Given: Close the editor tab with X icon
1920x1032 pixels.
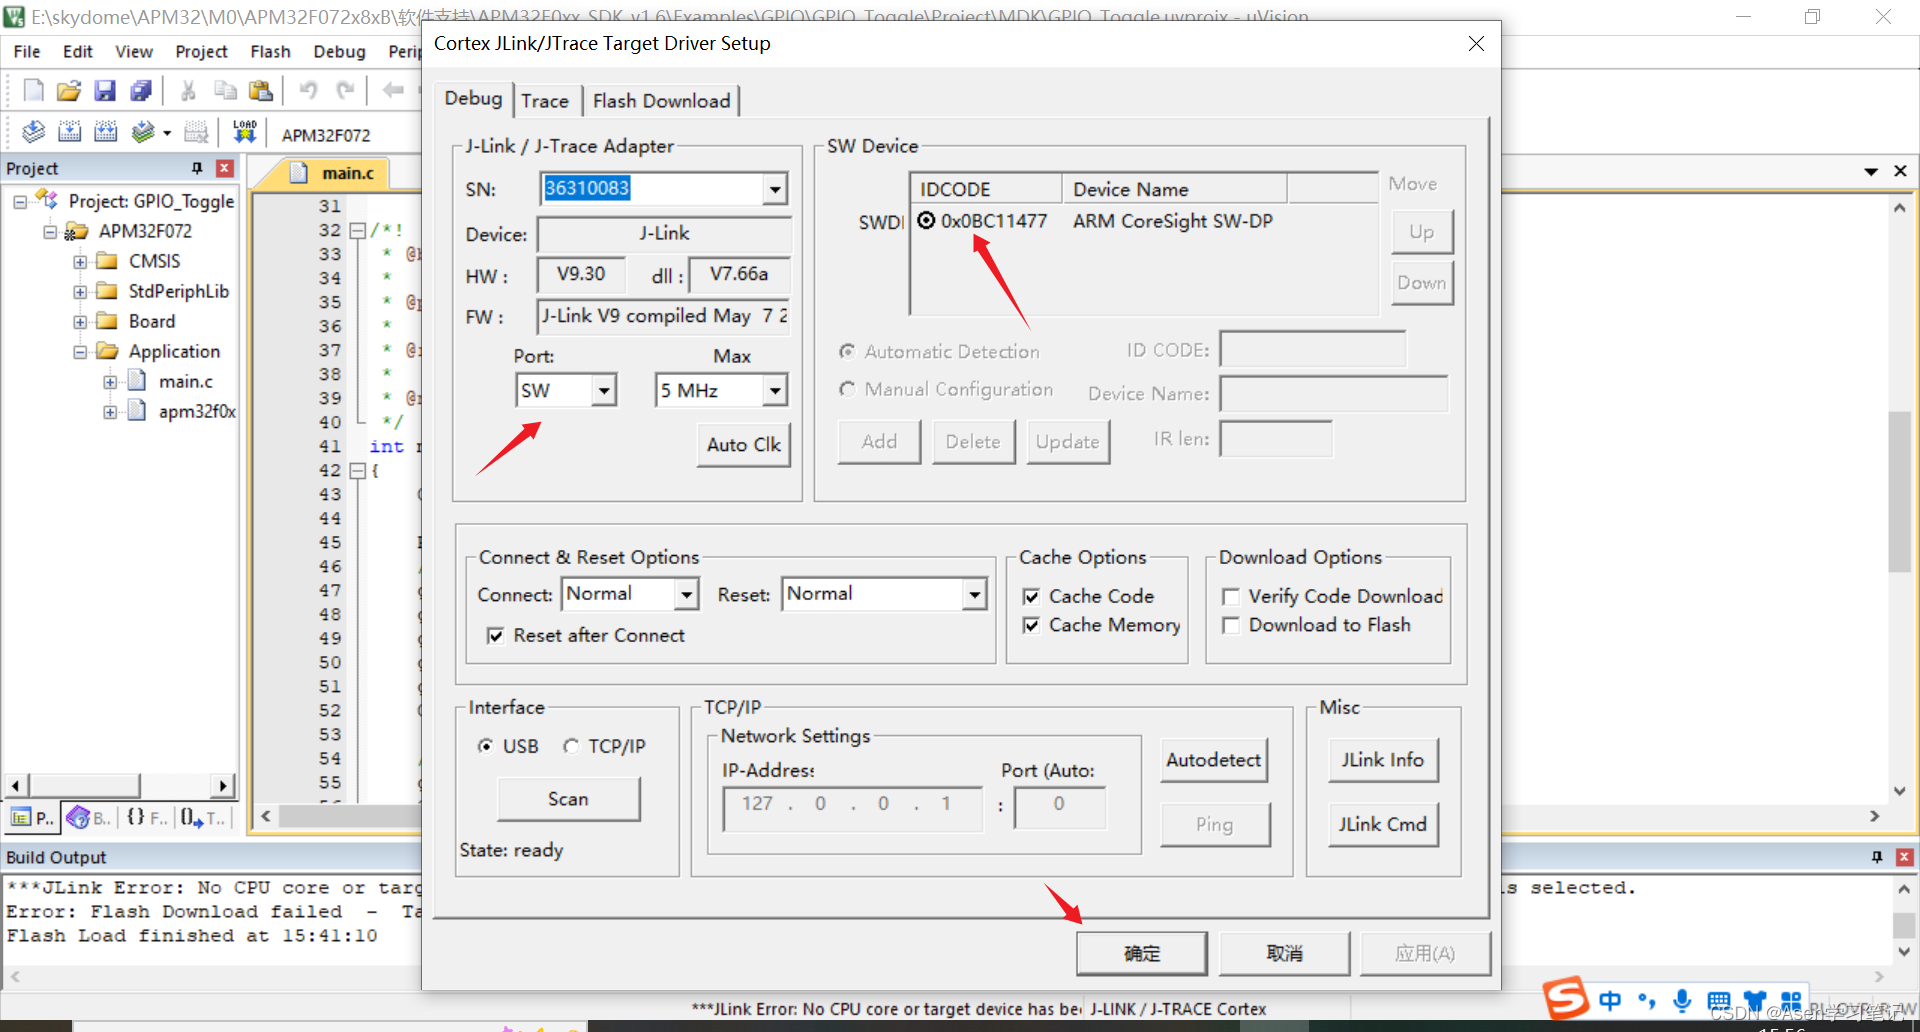Looking at the screenshot, I should pyautogui.click(x=1900, y=171).
